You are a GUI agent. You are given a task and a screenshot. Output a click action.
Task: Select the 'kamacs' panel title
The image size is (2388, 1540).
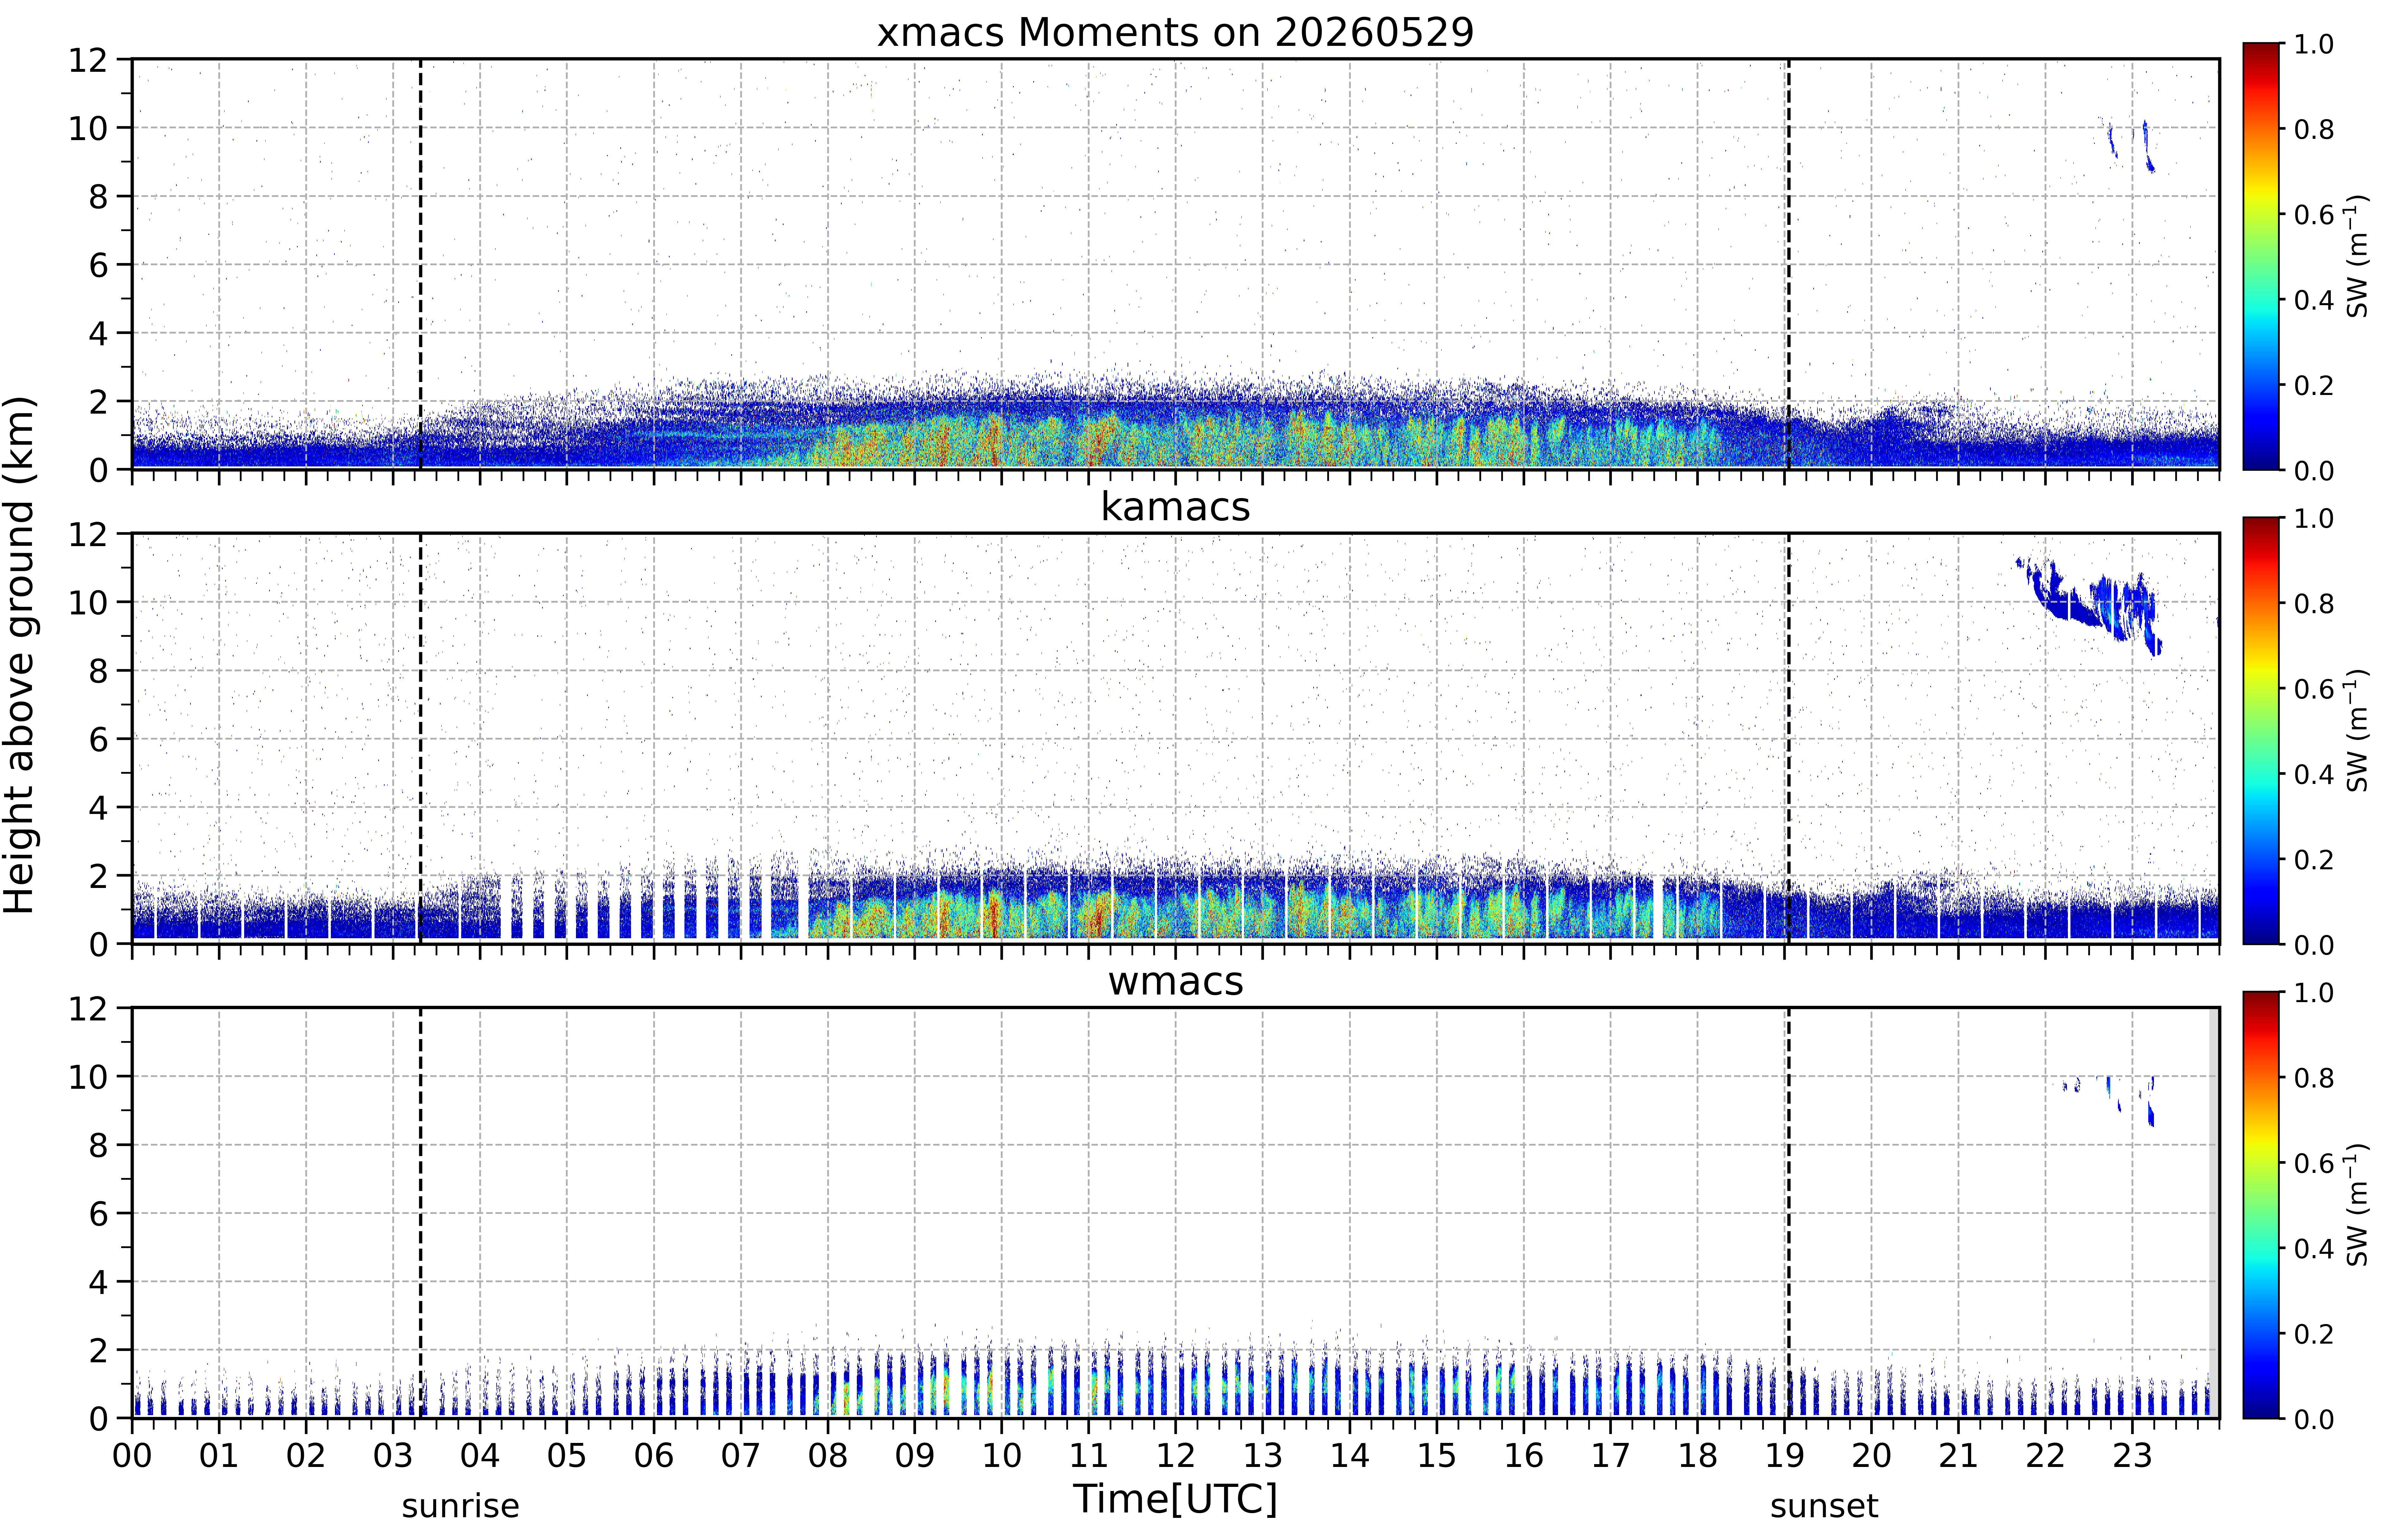(1175, 507)
